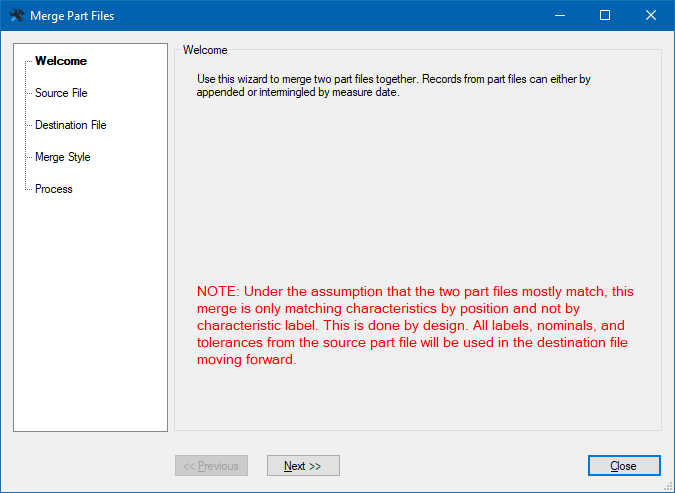Go to the Source File step
The width and height of the screenshot is (675, 493).
(61, 93)
